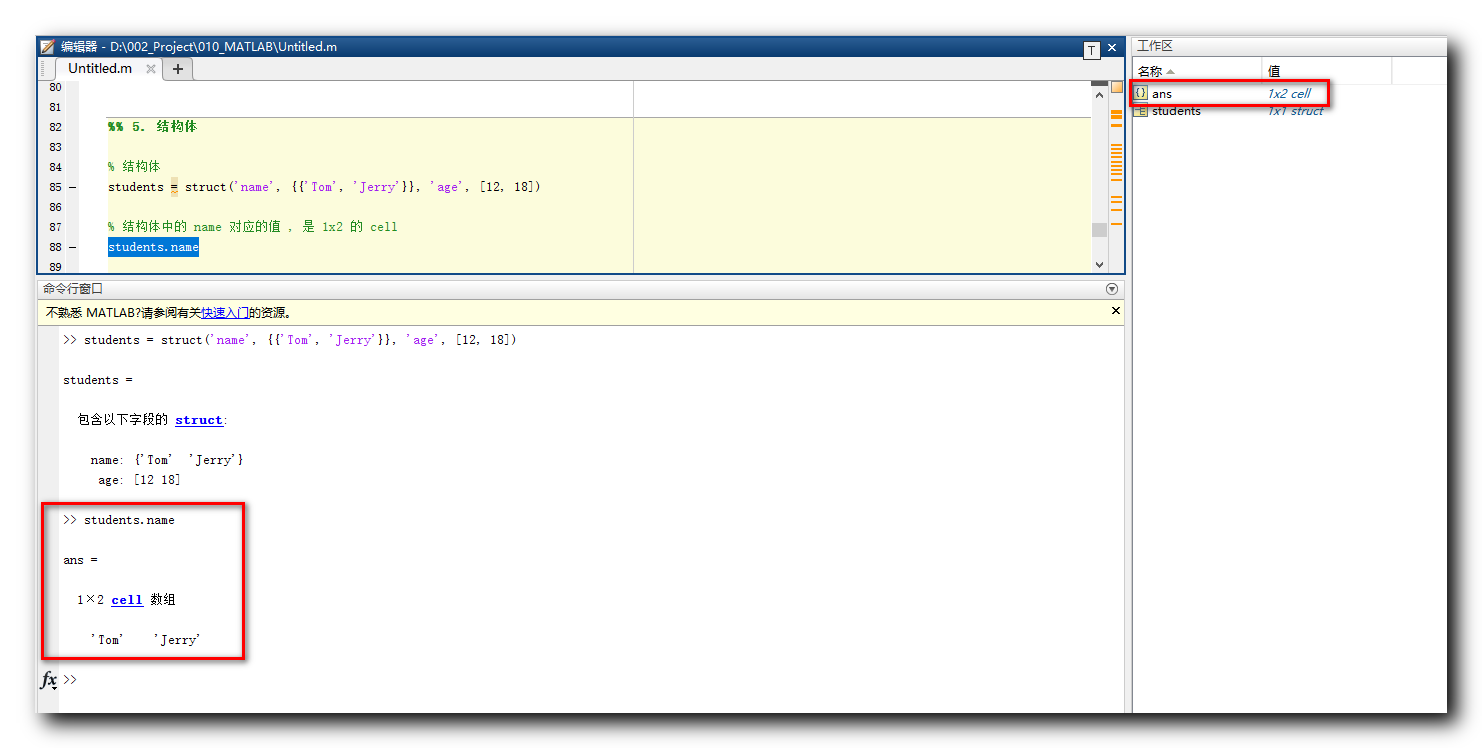Add a new editor tab with plus button

click(178, 69)
